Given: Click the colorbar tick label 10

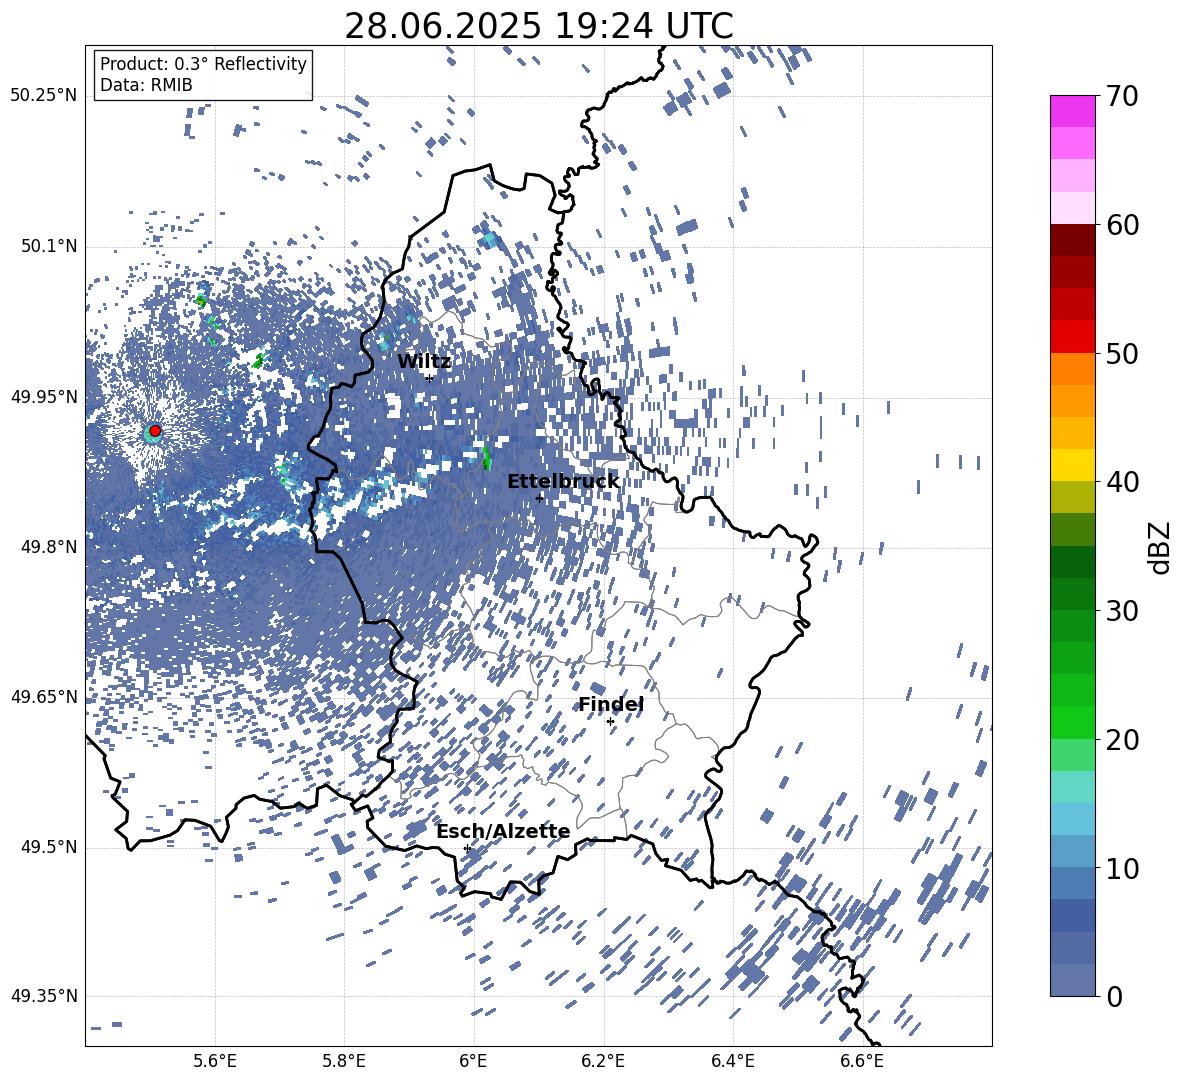Looking at the screenshot, I should point(1122,868).
